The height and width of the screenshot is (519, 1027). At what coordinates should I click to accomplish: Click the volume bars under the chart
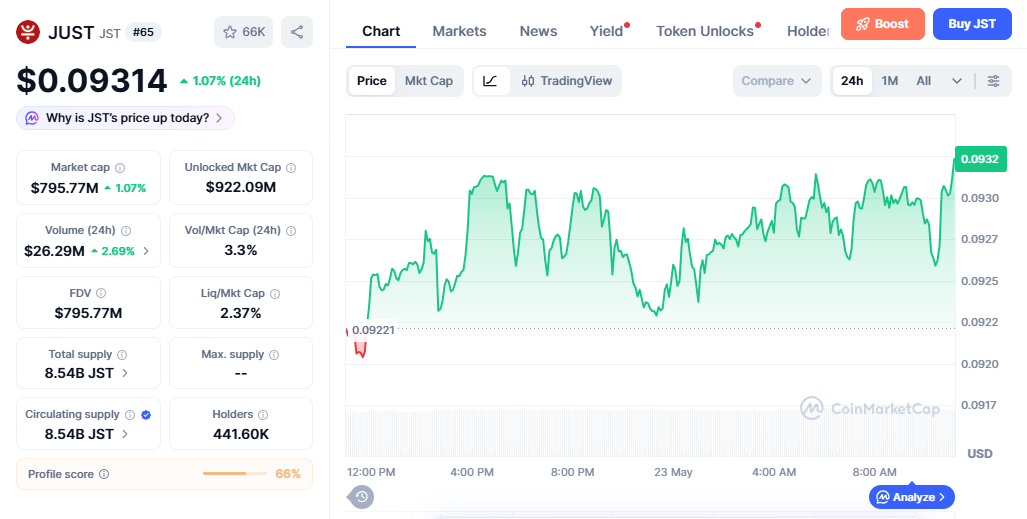point(650,433)
